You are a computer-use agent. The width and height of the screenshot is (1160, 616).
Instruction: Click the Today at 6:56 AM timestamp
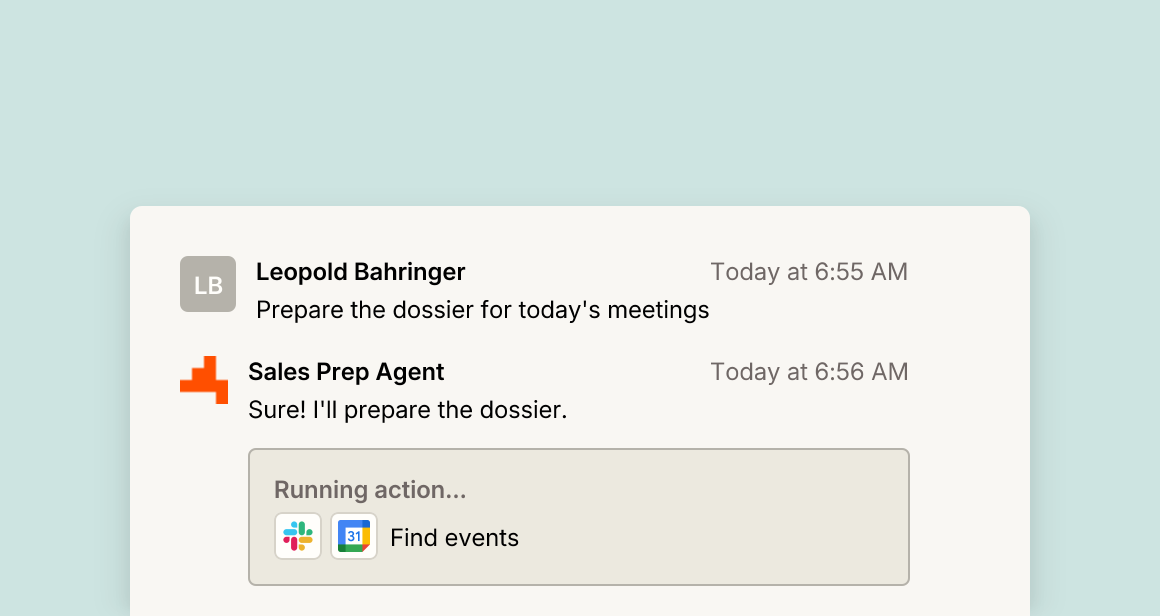[x=809, y=372]
